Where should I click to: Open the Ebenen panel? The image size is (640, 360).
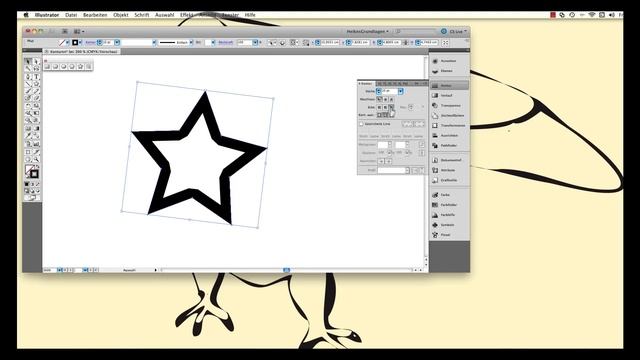coord(449,71)
